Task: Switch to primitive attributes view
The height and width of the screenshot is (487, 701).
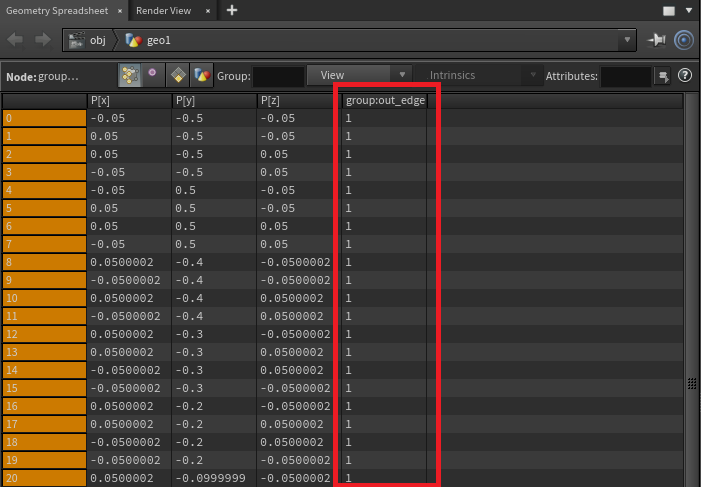Action: tap(178, 76)
